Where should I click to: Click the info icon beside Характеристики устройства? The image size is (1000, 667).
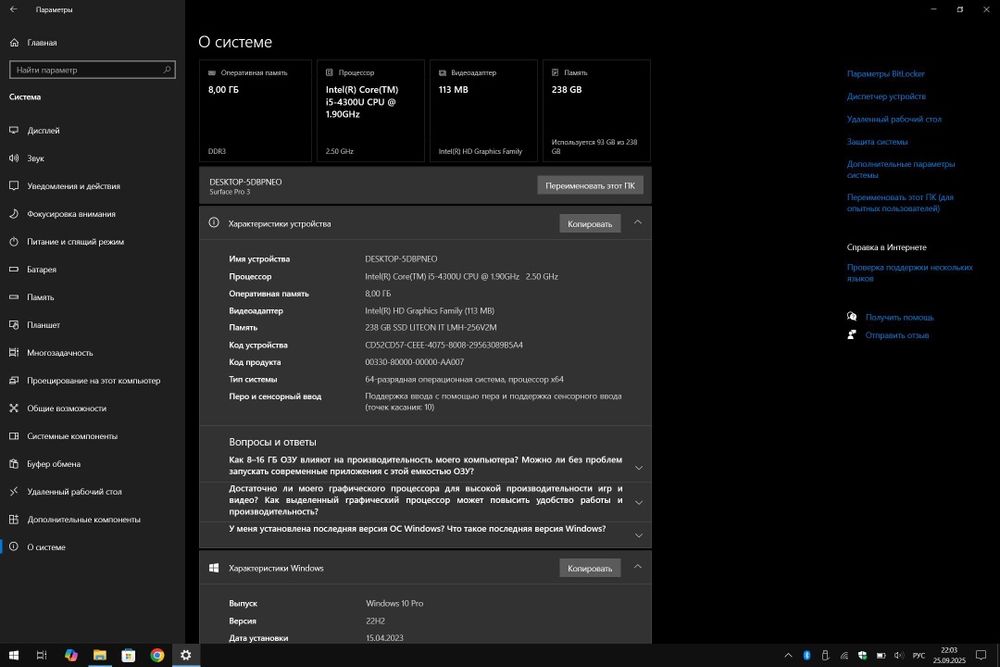point(214,223)
